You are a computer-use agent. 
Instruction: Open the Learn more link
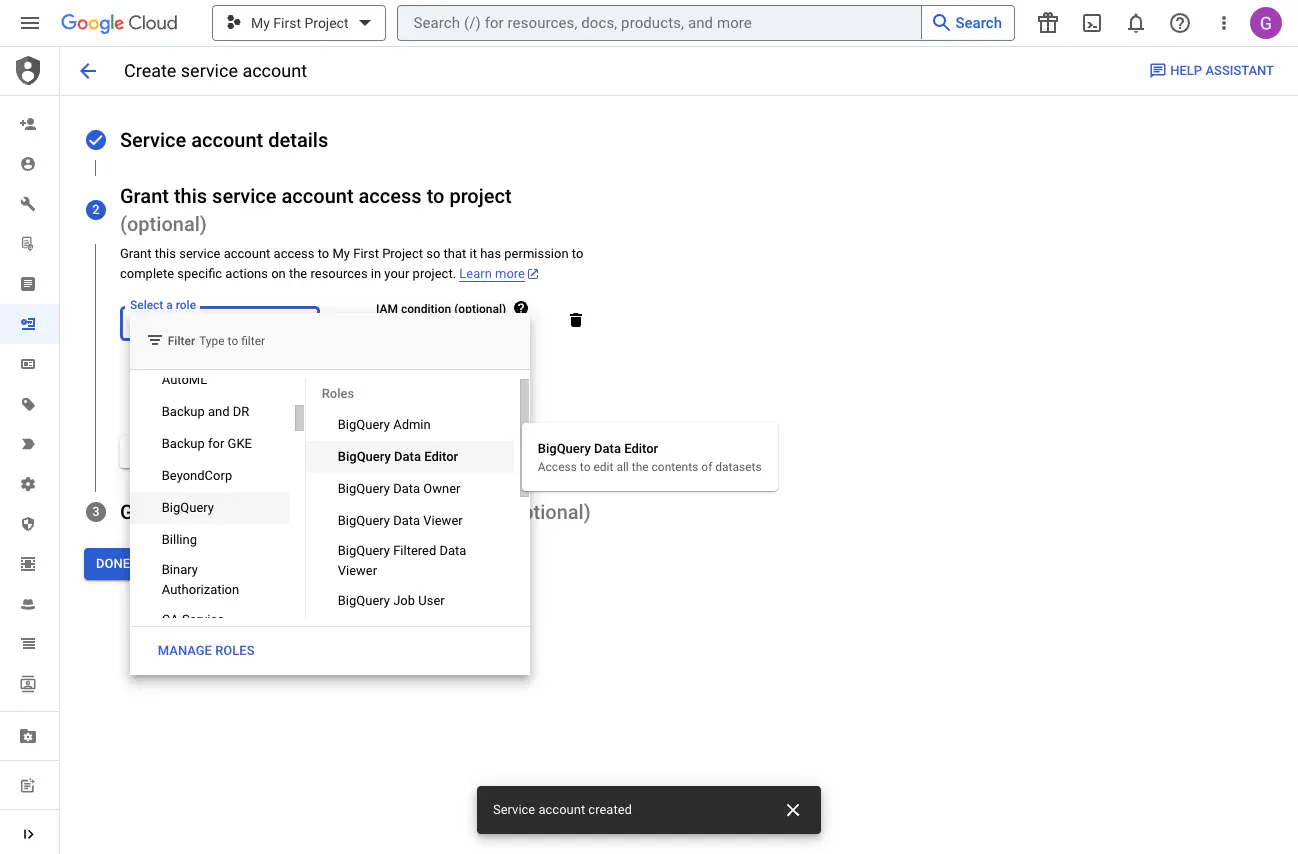492,273
